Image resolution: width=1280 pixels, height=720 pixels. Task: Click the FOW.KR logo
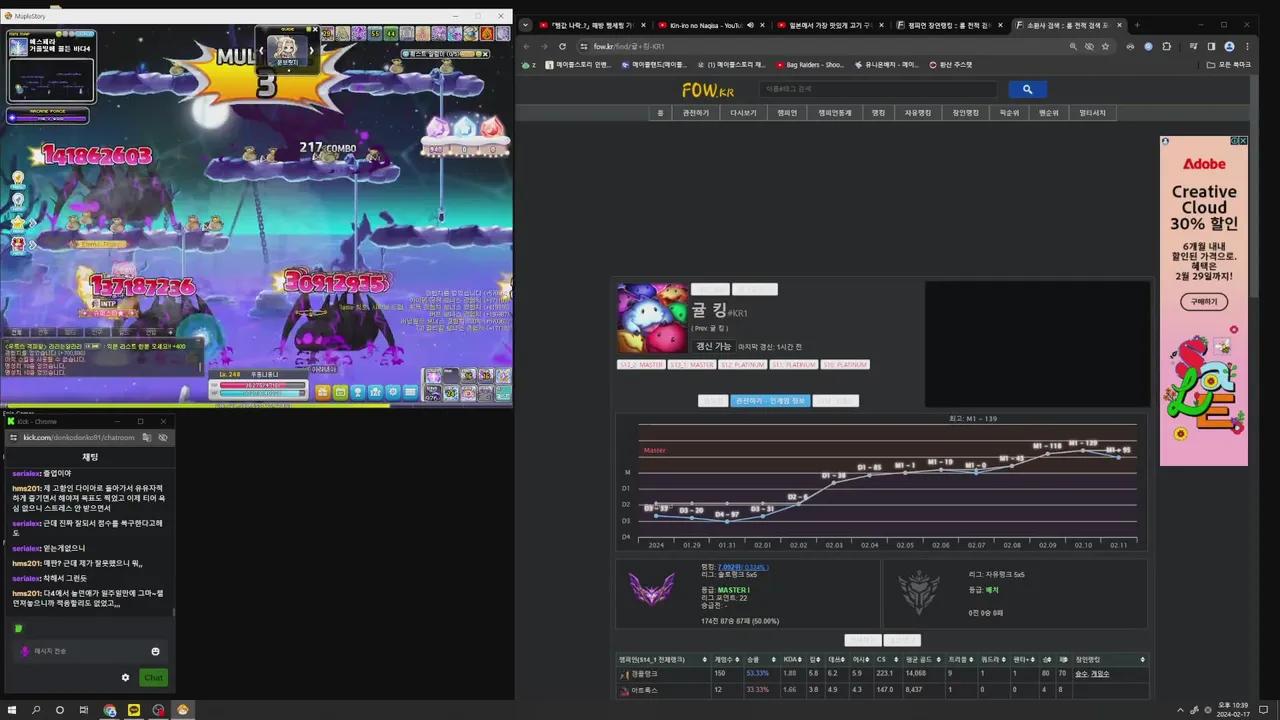pyautogui.click(x=708, y=90)
